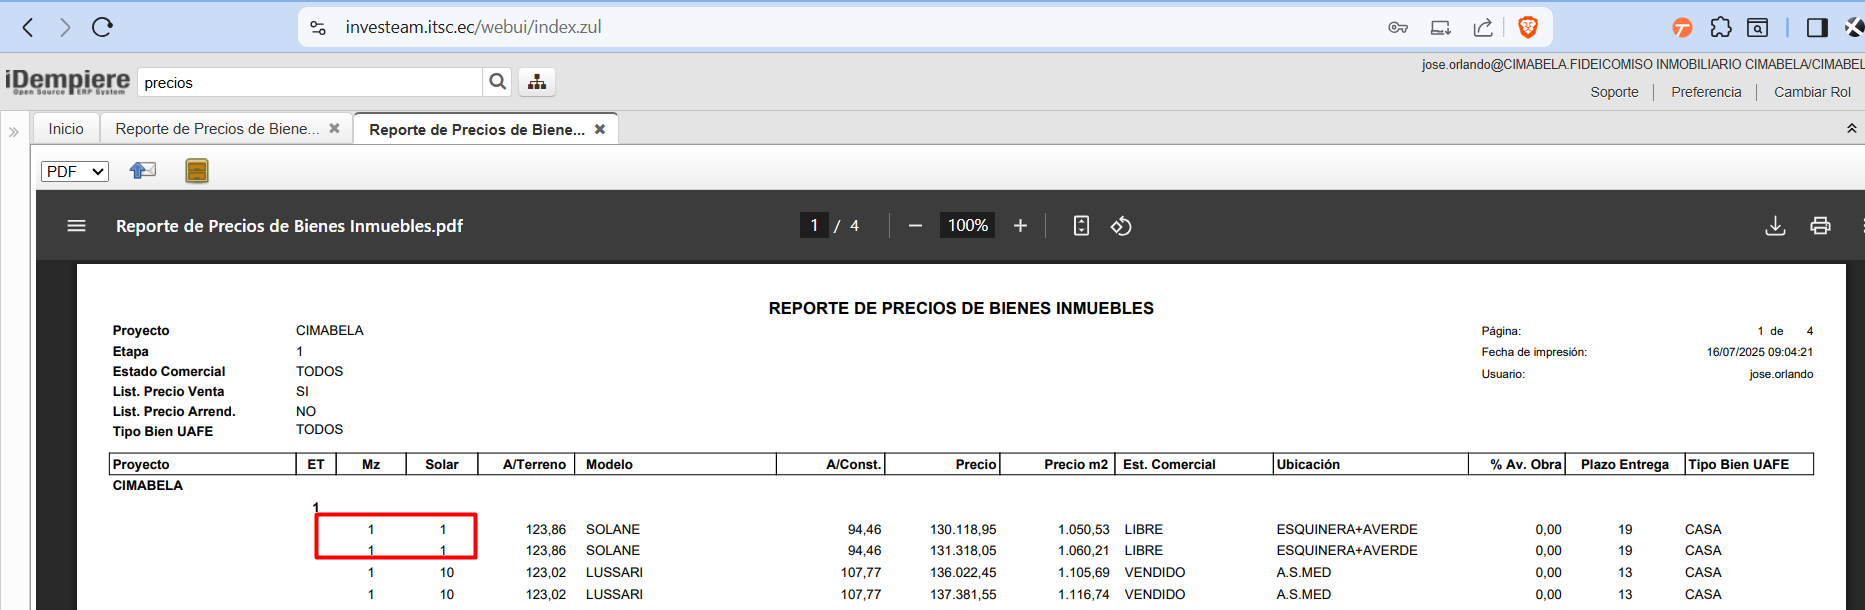
Task: Click the search field containing precios
Action: coord(310,83)
